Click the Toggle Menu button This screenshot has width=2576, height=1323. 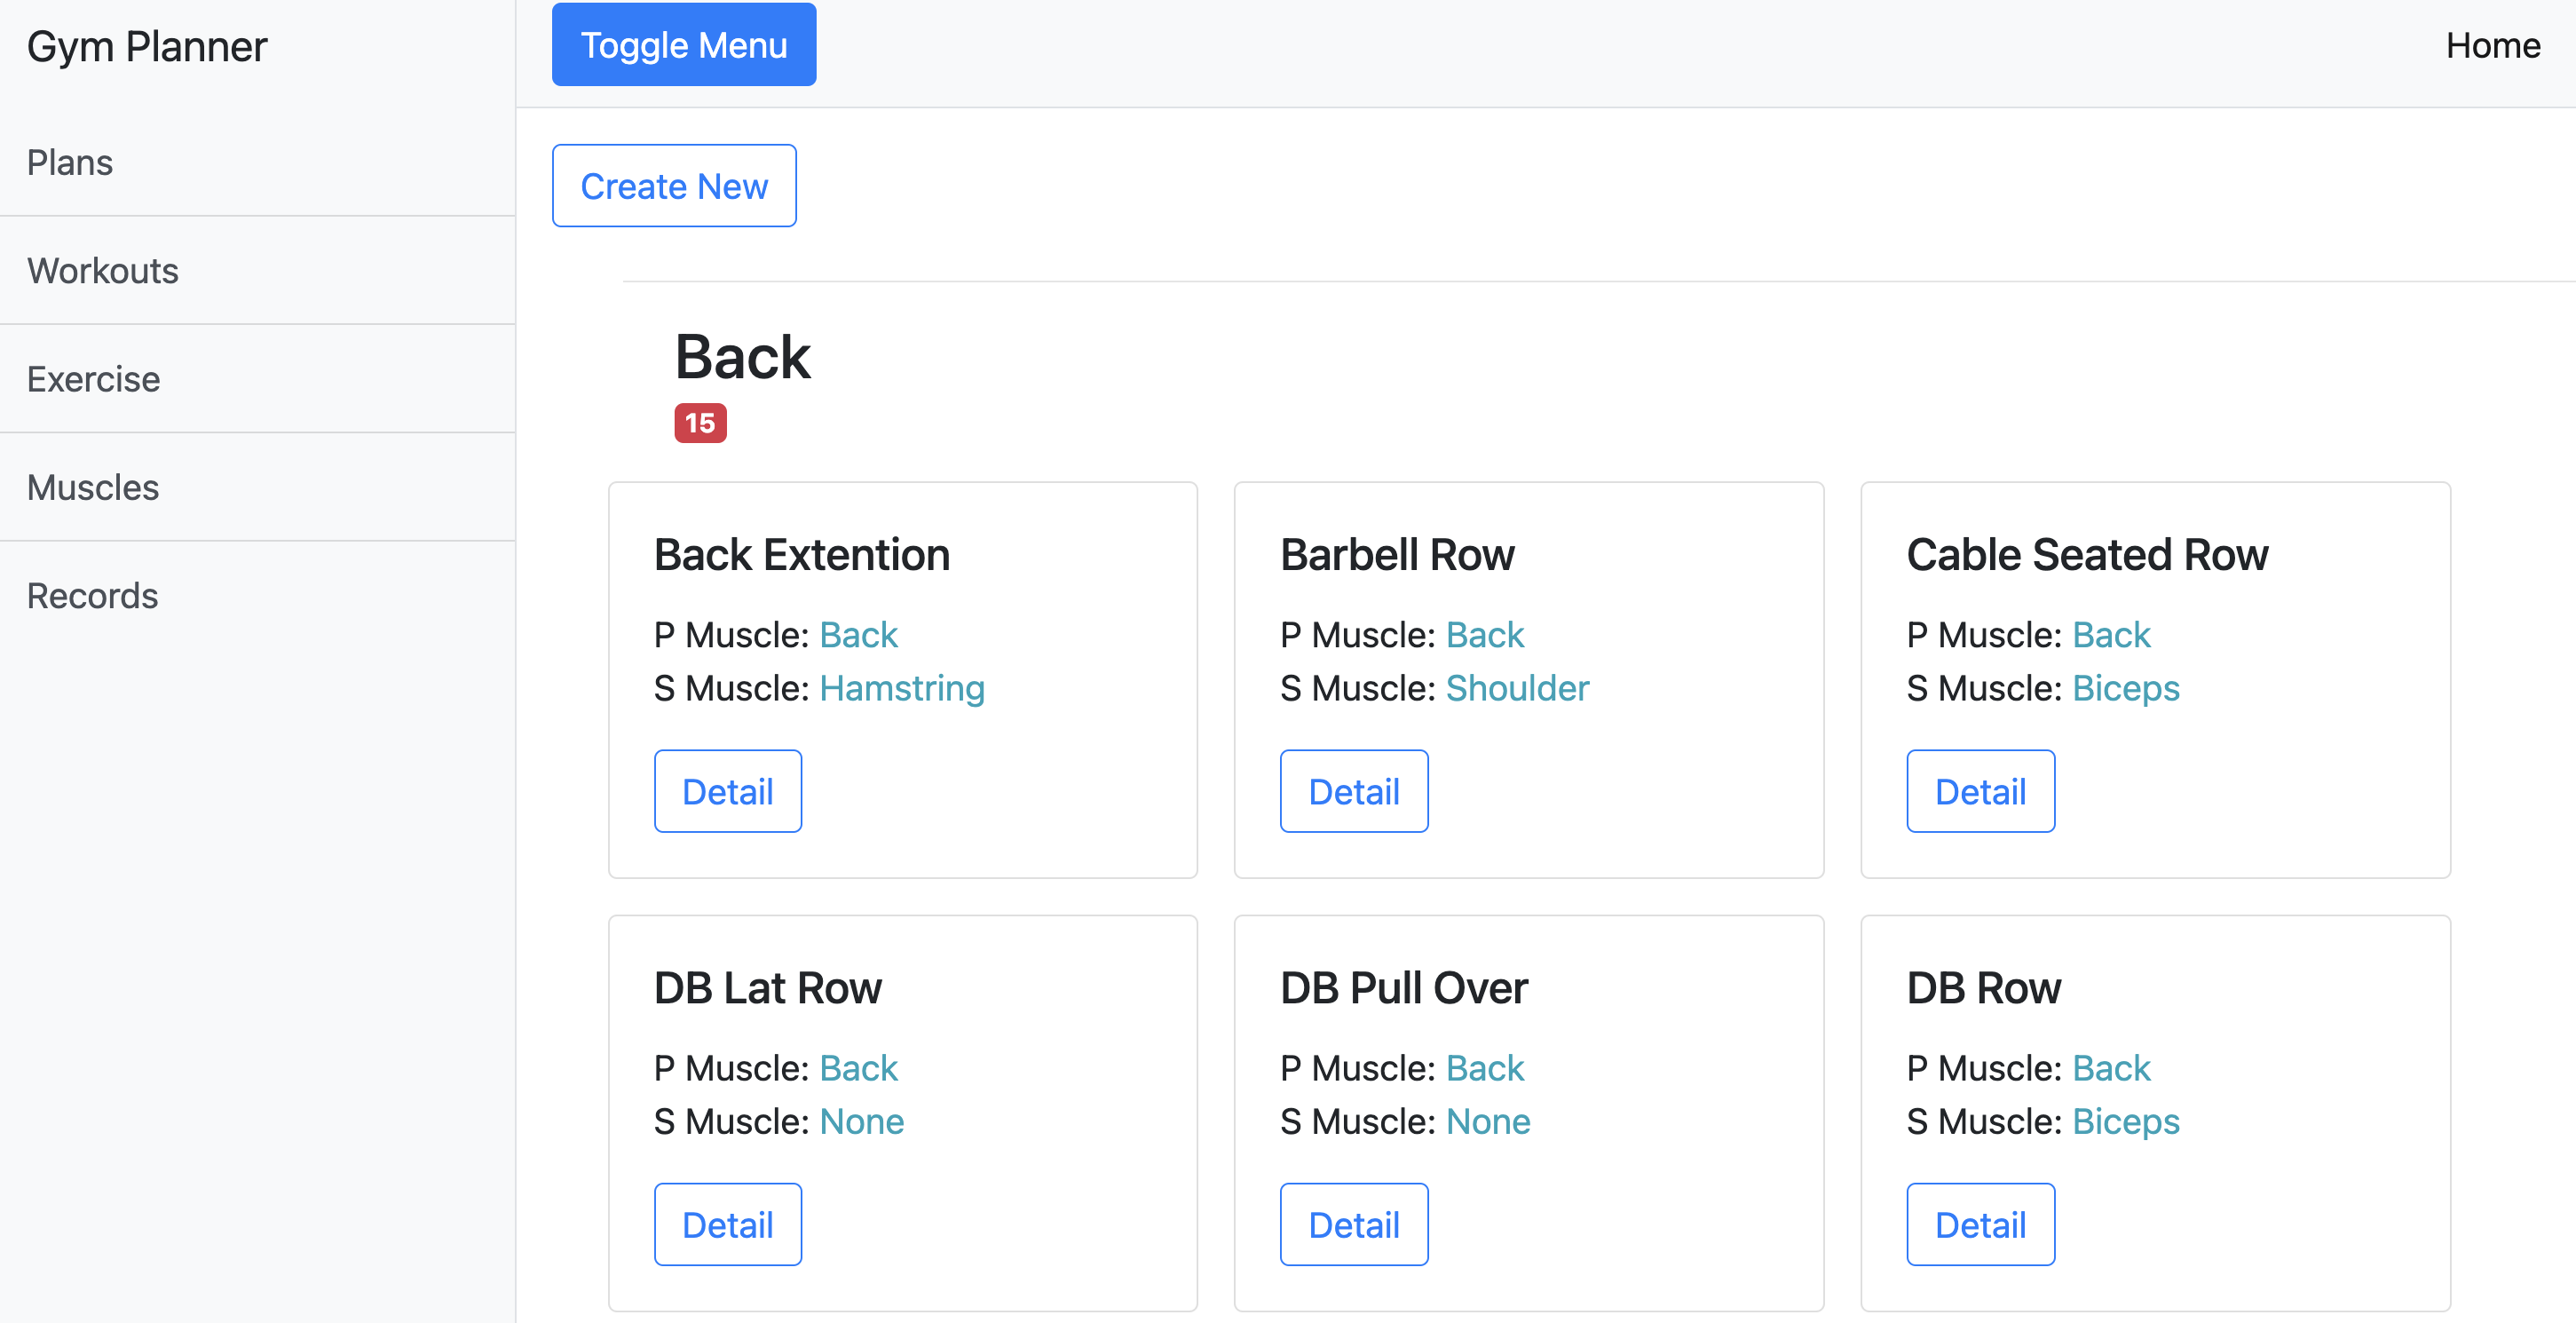point(683,45)
